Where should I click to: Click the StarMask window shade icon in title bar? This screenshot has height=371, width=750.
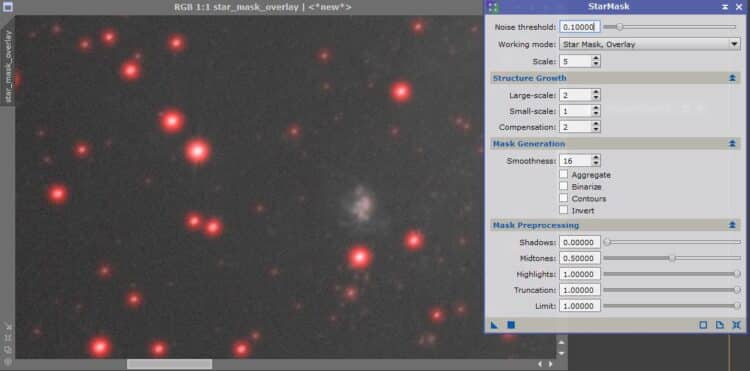click(x=725, y=7)
